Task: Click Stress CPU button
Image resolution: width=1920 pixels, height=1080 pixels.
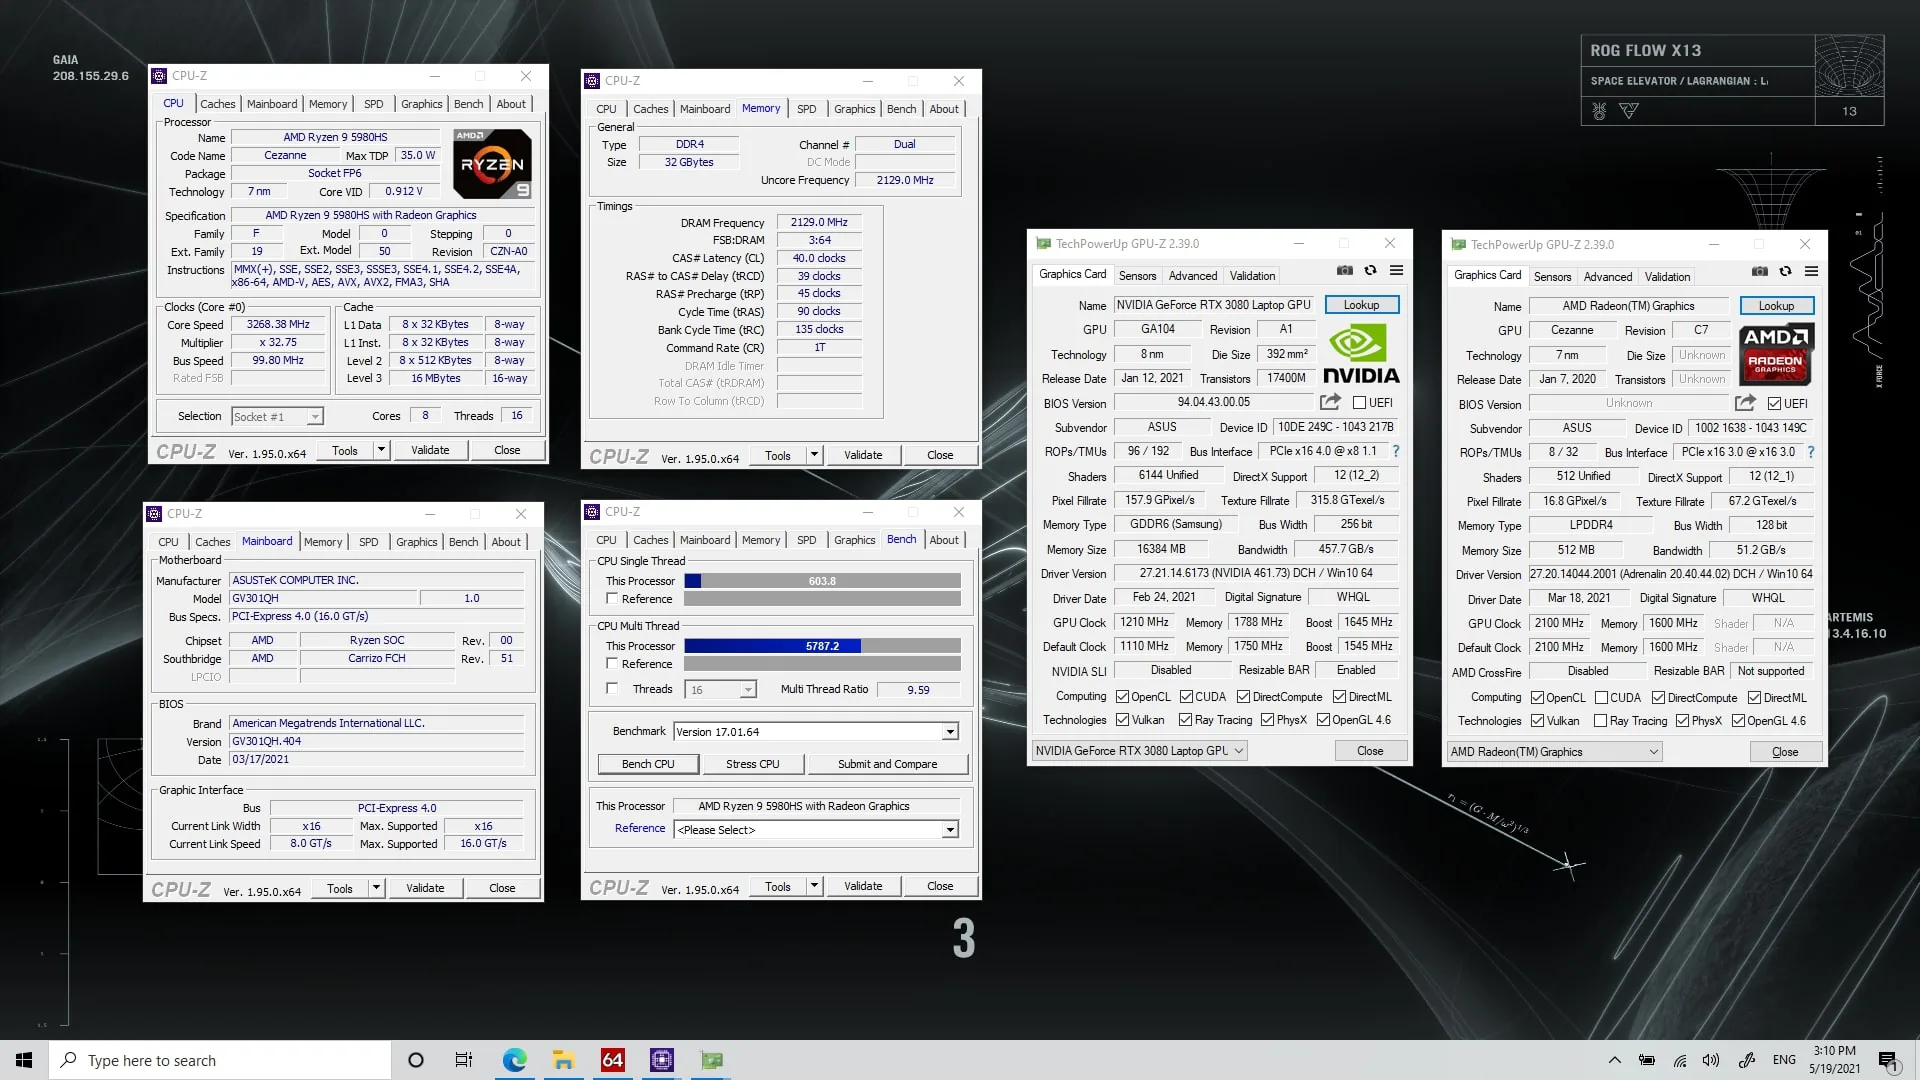Action: click(x=752, y=764)
